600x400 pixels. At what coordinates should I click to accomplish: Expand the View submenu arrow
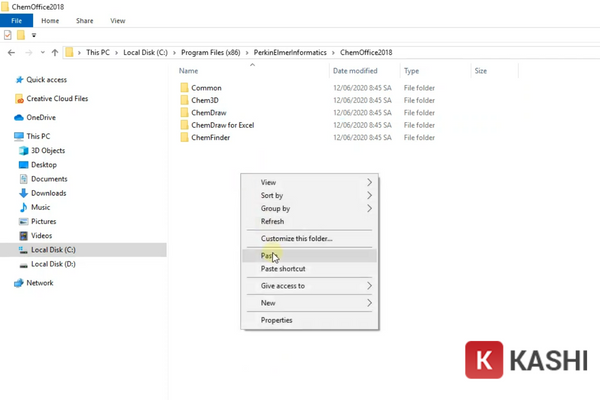pyautogui.click(x=369, y=182)
